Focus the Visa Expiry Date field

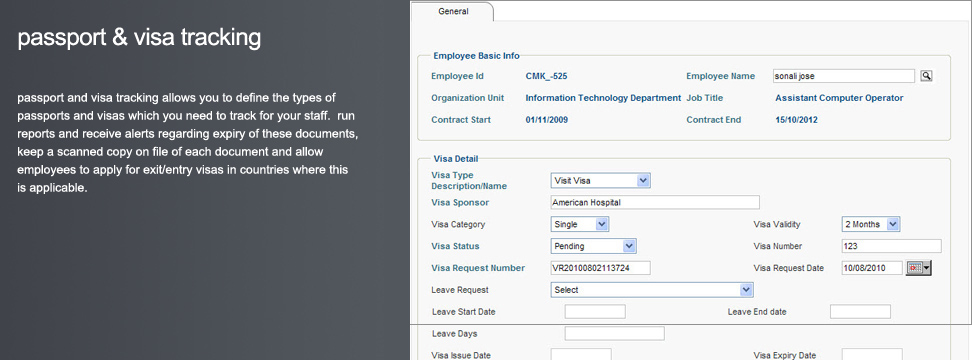tap(872, 354)
